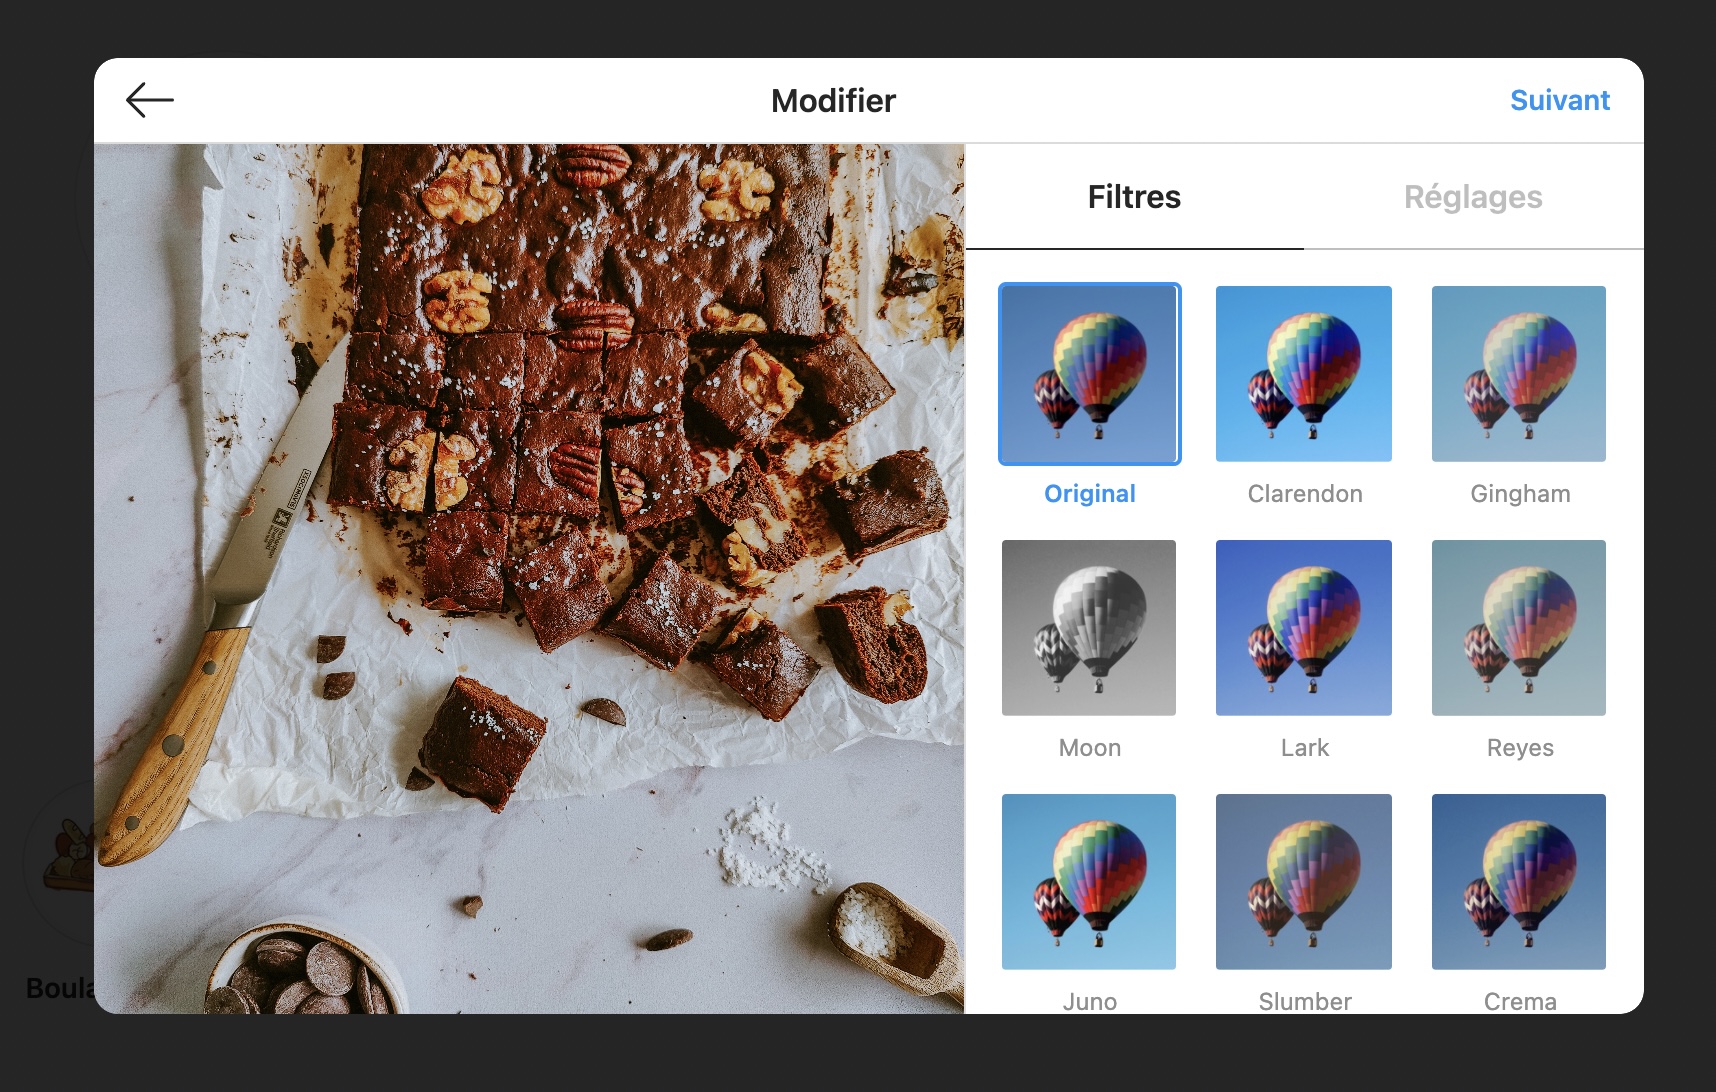Apply the Moon black-and-white filter

[1089, 628]
